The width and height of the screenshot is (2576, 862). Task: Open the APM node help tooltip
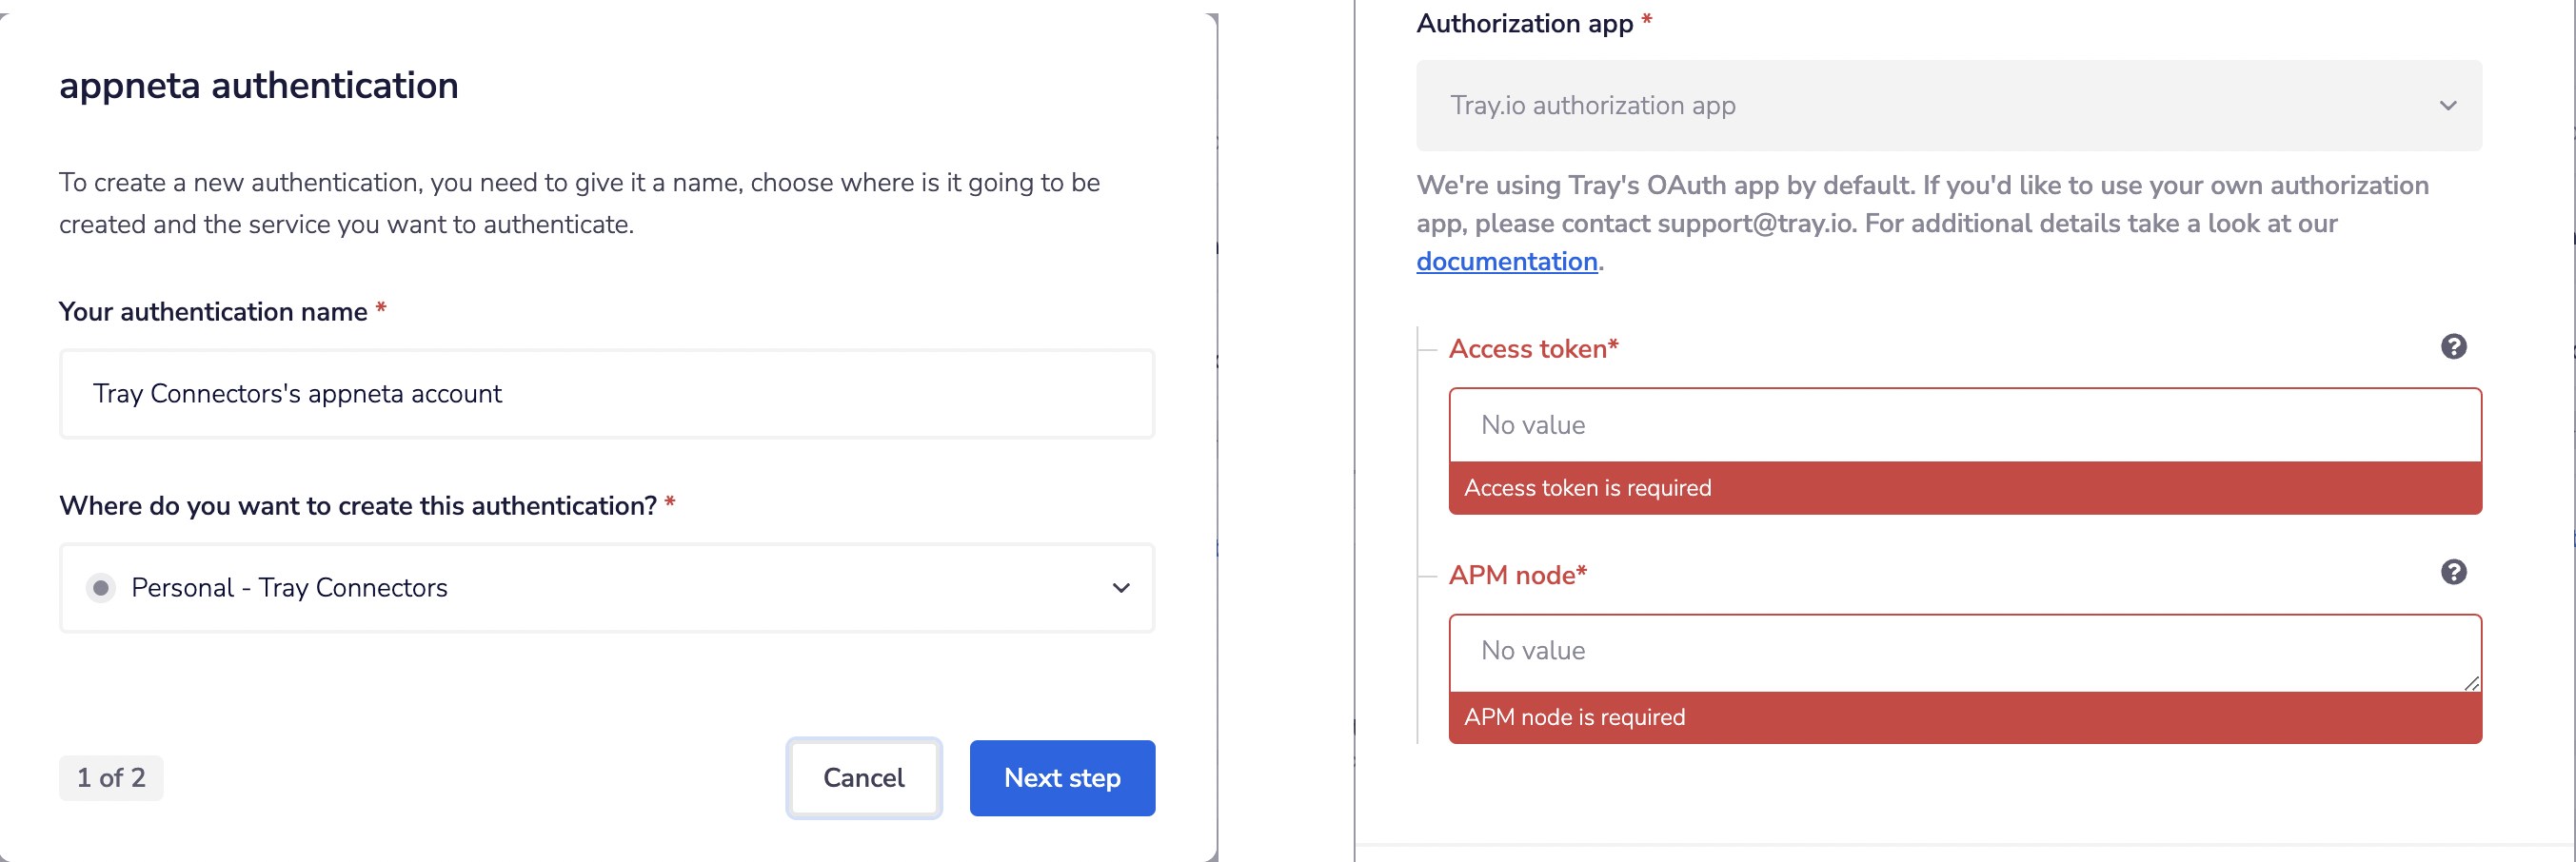click(2455, 571)
